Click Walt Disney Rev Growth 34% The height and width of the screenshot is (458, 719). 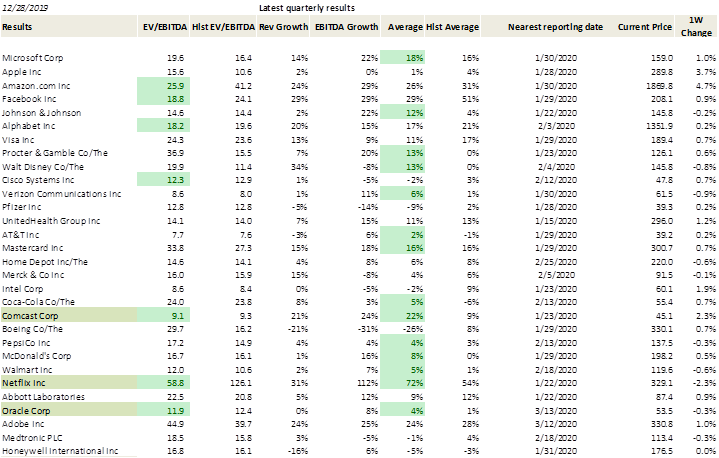pos(299,167)
